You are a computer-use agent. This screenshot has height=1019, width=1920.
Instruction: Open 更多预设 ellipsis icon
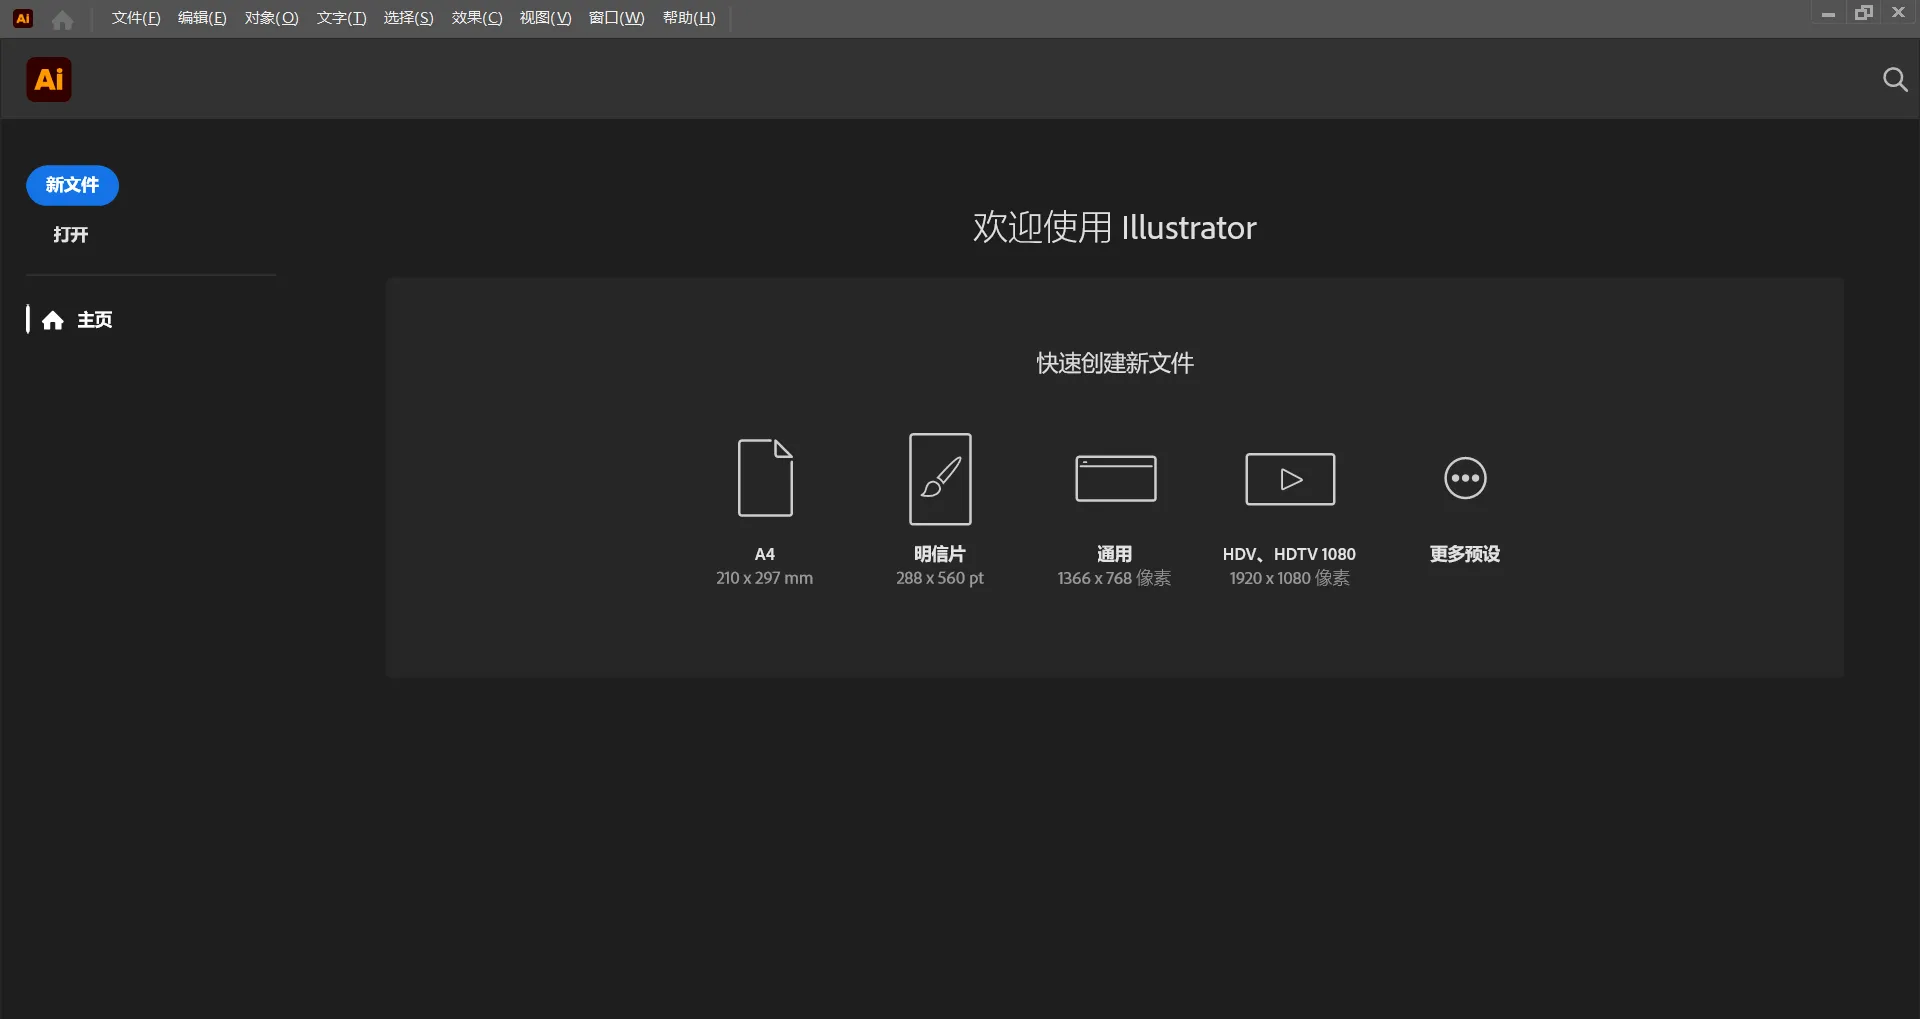(1464, 479)
